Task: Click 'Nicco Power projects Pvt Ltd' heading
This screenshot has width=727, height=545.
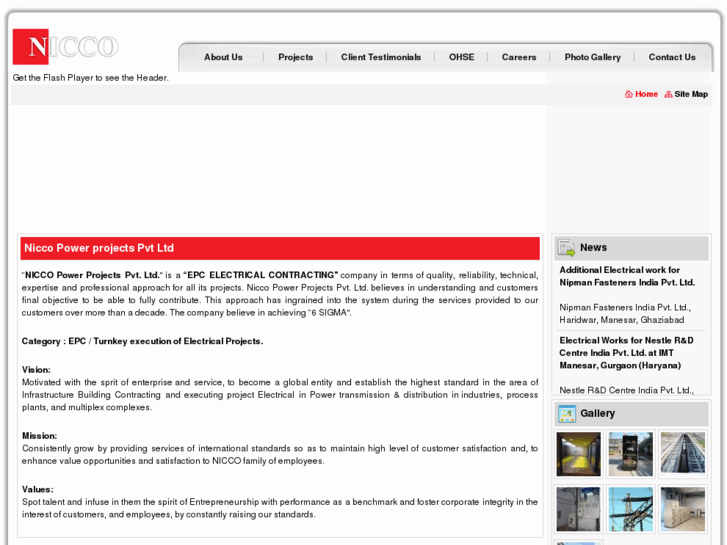Action: pos(99,248)
